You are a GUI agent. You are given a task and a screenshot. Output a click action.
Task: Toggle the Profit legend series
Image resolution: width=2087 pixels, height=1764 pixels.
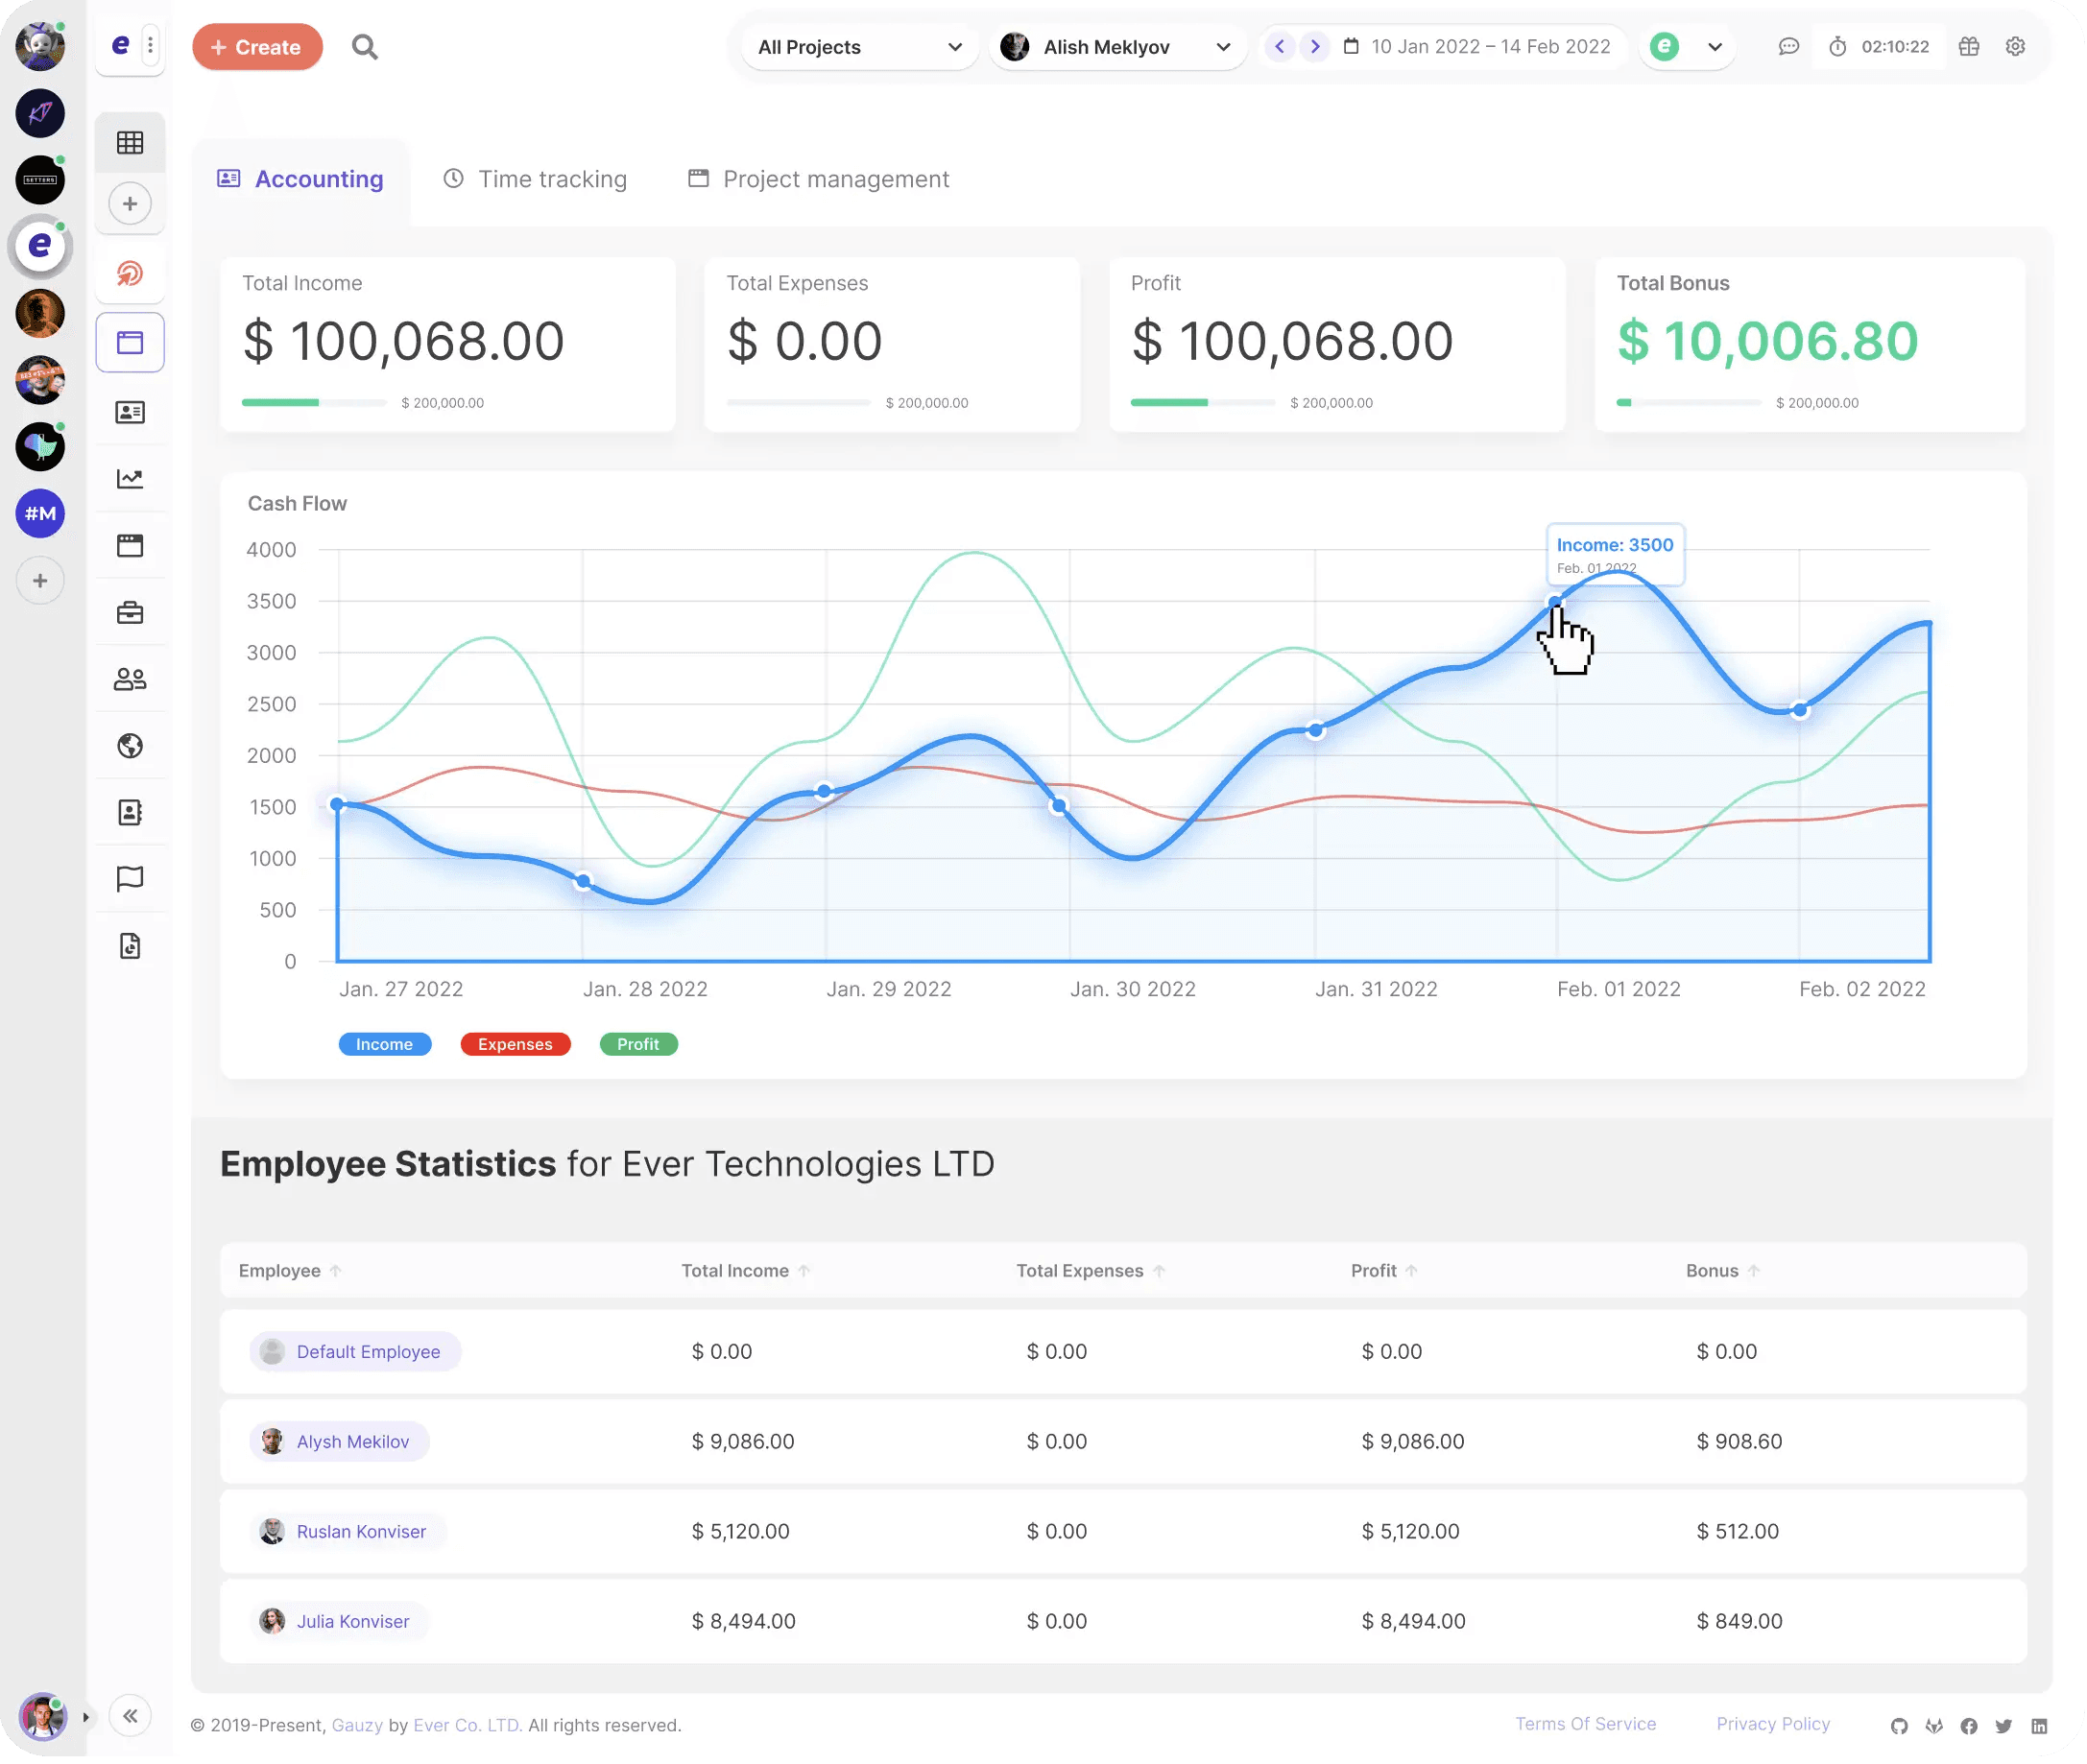638,1044
